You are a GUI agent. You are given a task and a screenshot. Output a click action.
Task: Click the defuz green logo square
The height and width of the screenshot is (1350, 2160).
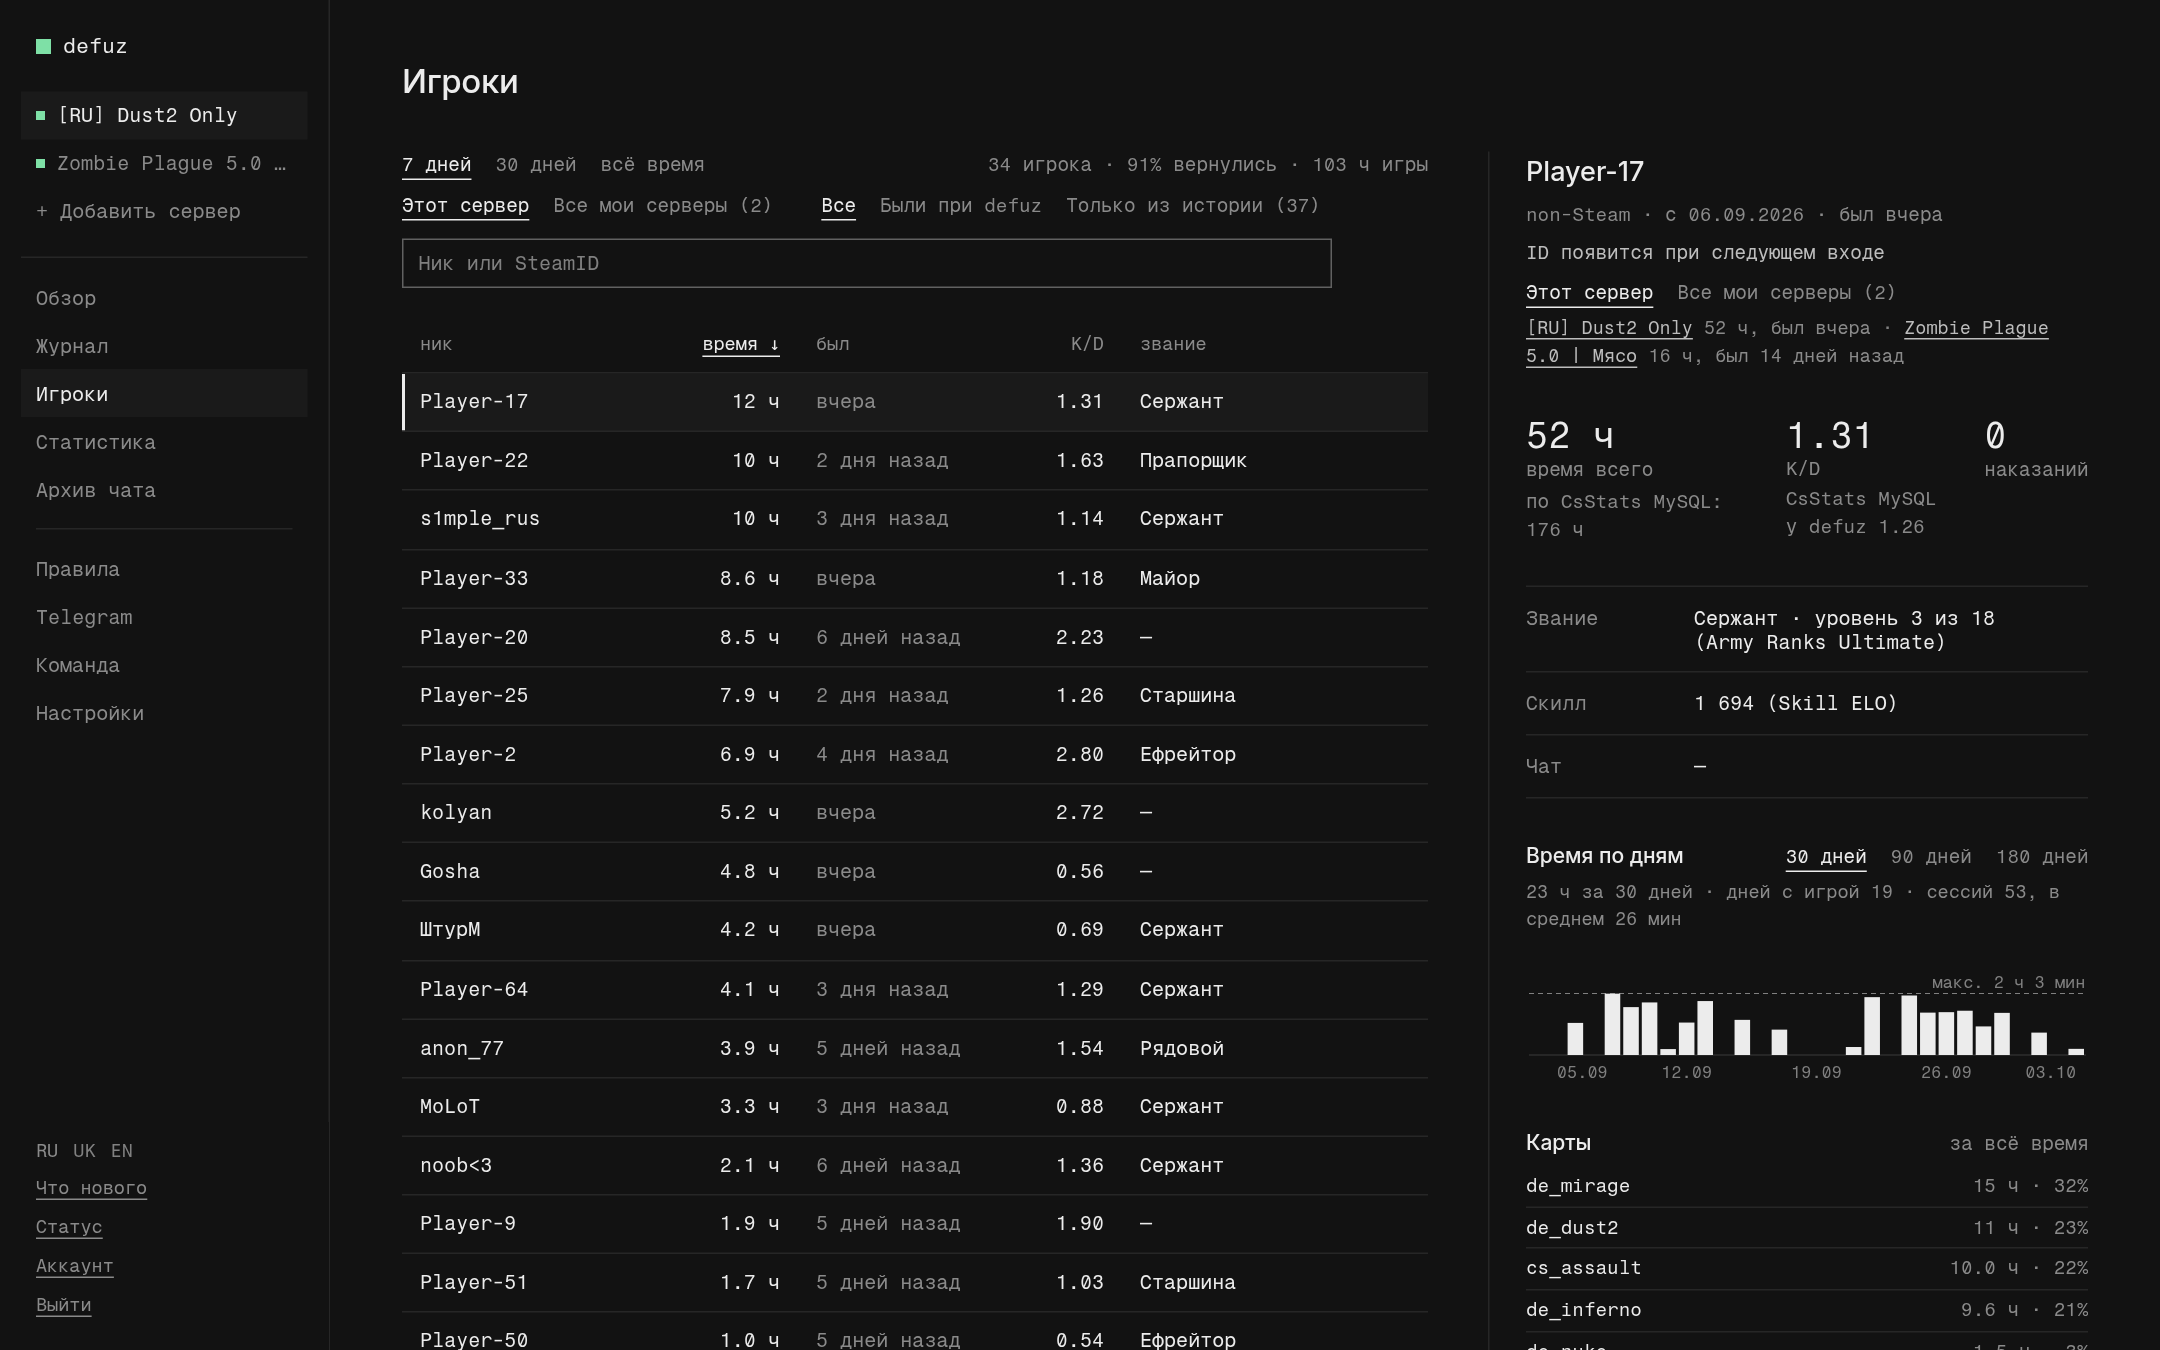[x=43, y=46]
